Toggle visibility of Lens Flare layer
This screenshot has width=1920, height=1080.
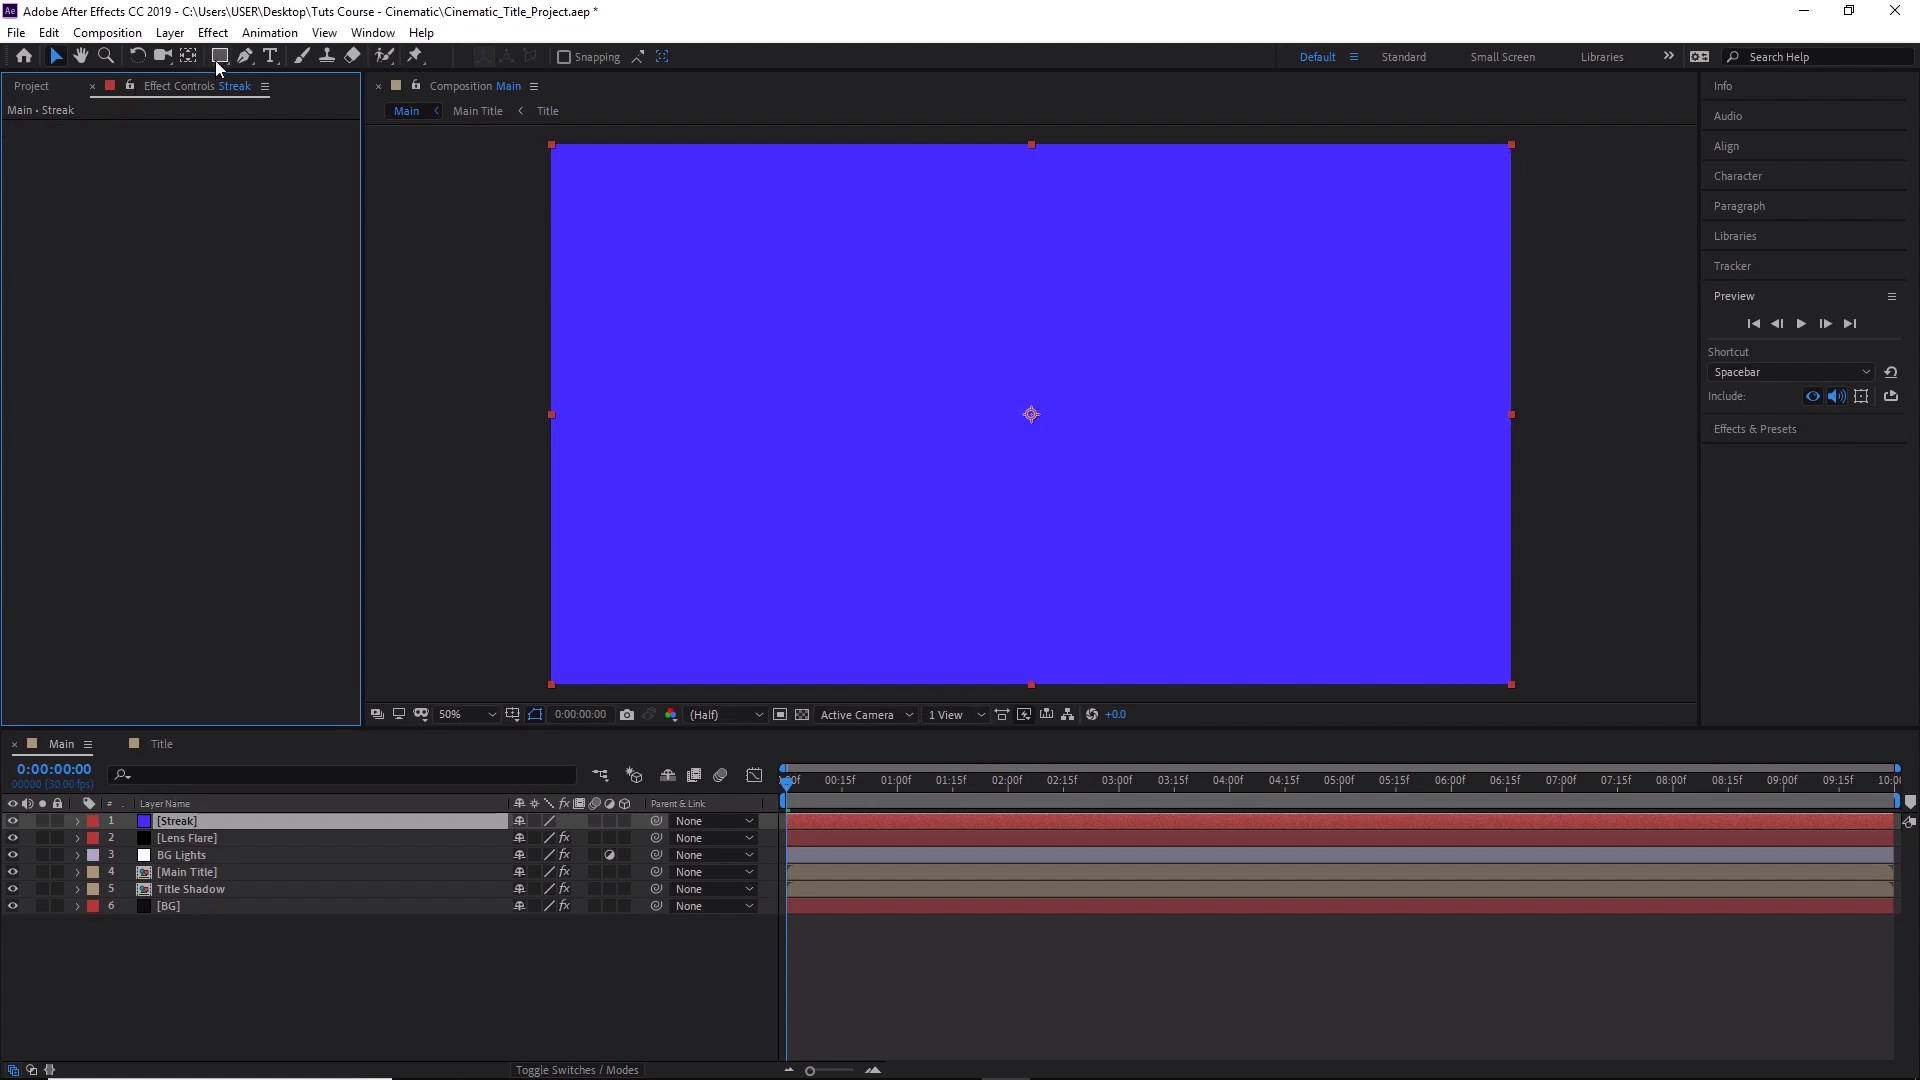coord(12,837)
